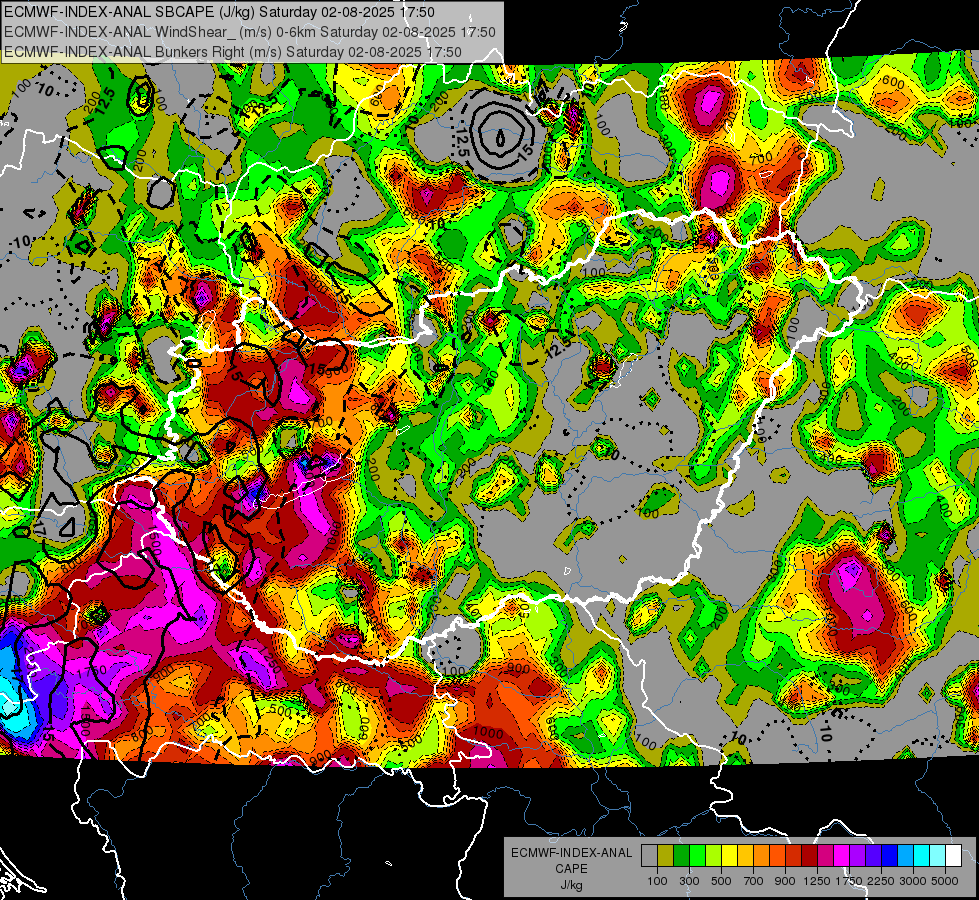Screen dimensions: 979x900
Task: Click the legend value label 700
Action: (x=754, y=881)
